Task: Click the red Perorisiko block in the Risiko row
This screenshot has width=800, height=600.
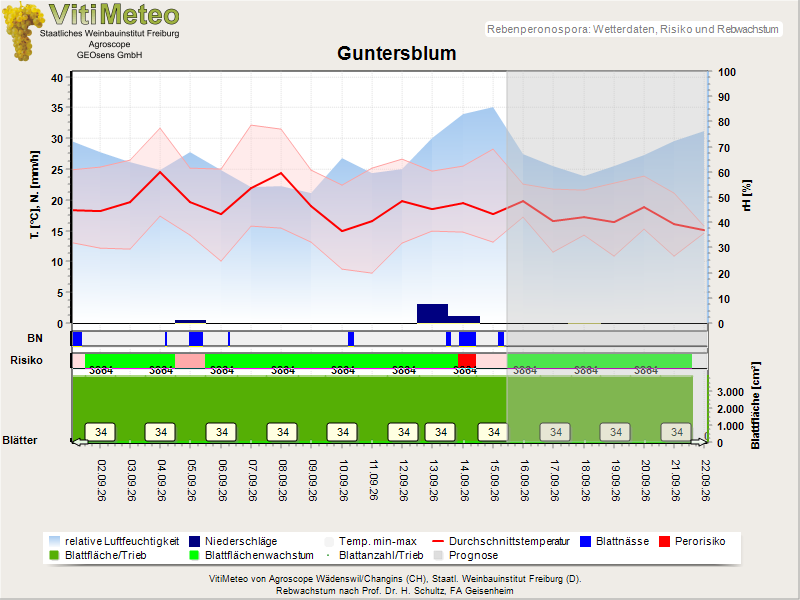Action: coord(467,360)
